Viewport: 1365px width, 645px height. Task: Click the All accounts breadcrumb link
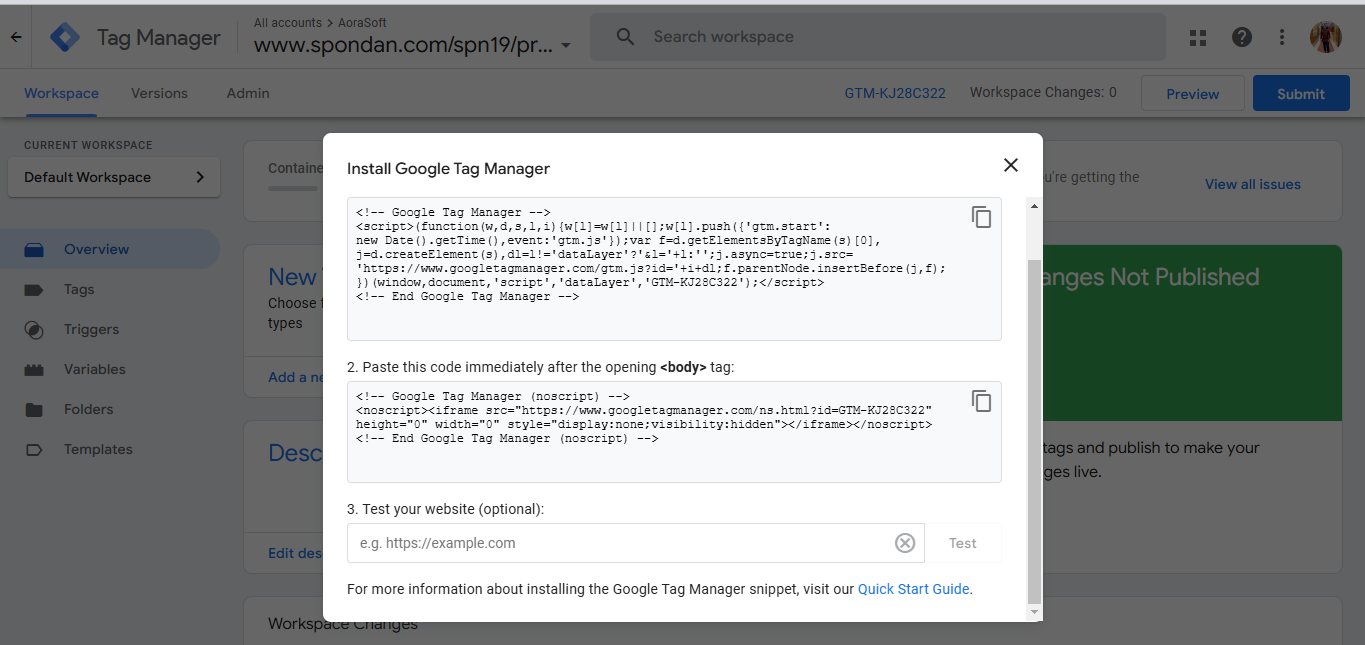288,22
